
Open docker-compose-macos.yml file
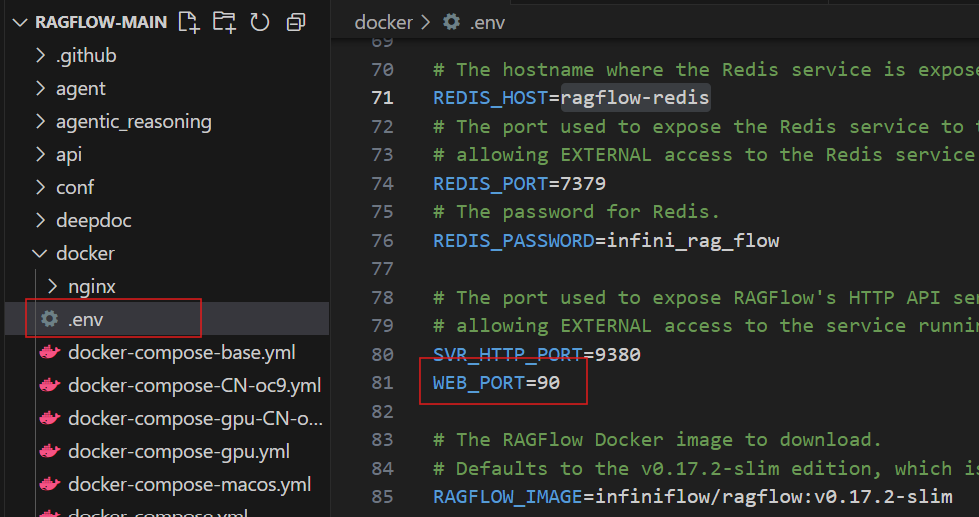click(189, 485)
